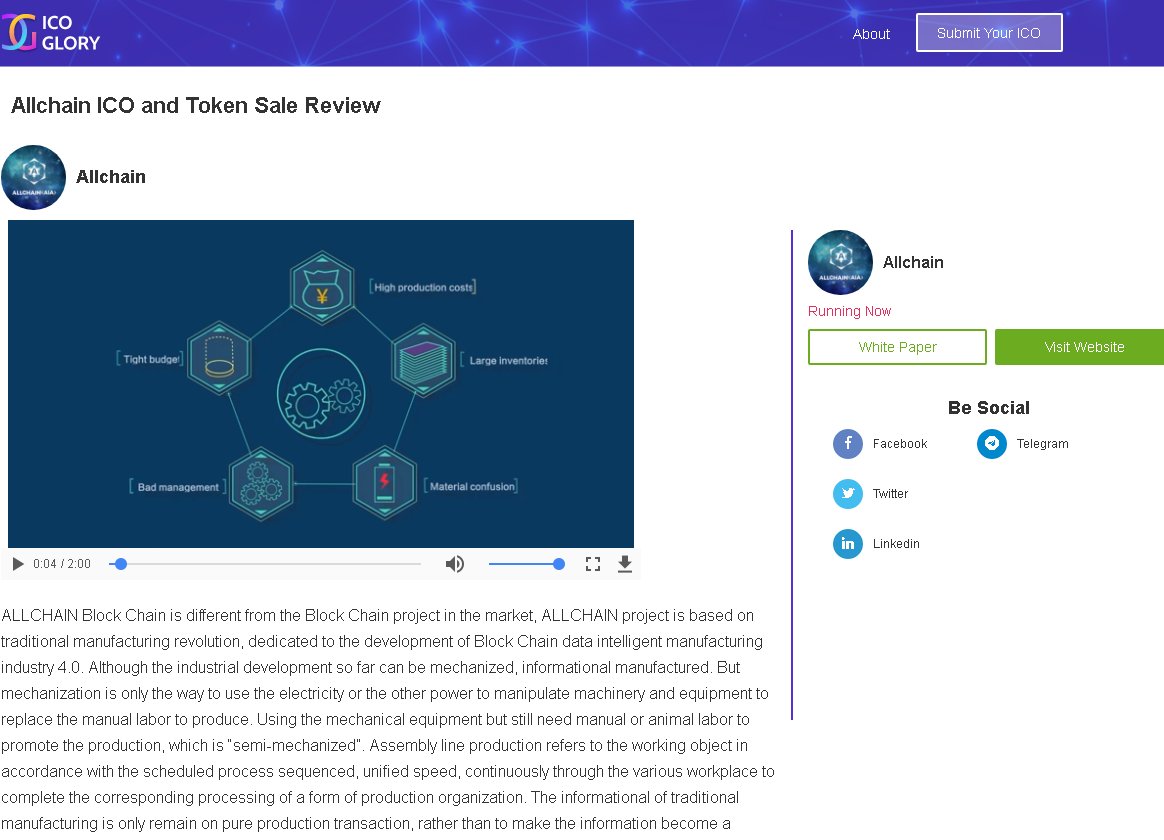The height and width of the screenshot is (840, 1164).
Task: Download the video file
Action: click(625, 564)
